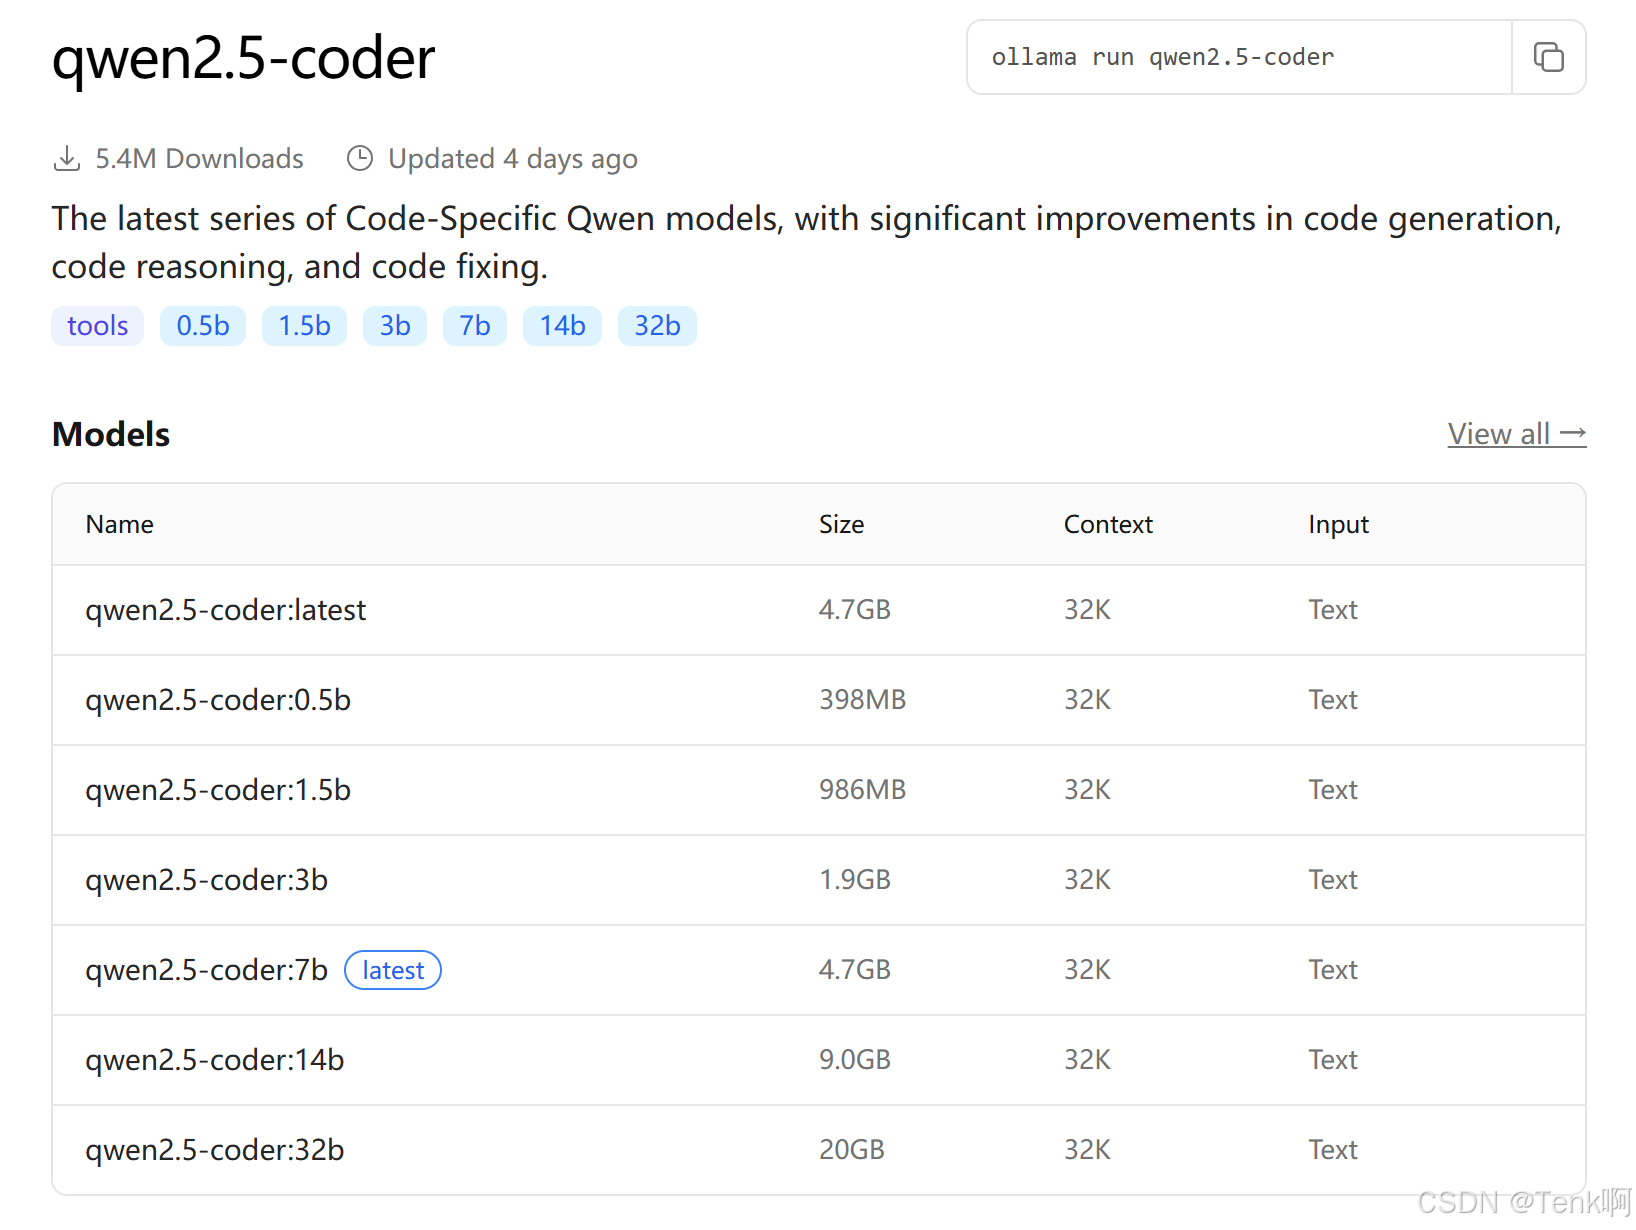Click the 1.9GB size cell
The image size is (1636, 1230).
pyautogui.click(x=855, y=880)
